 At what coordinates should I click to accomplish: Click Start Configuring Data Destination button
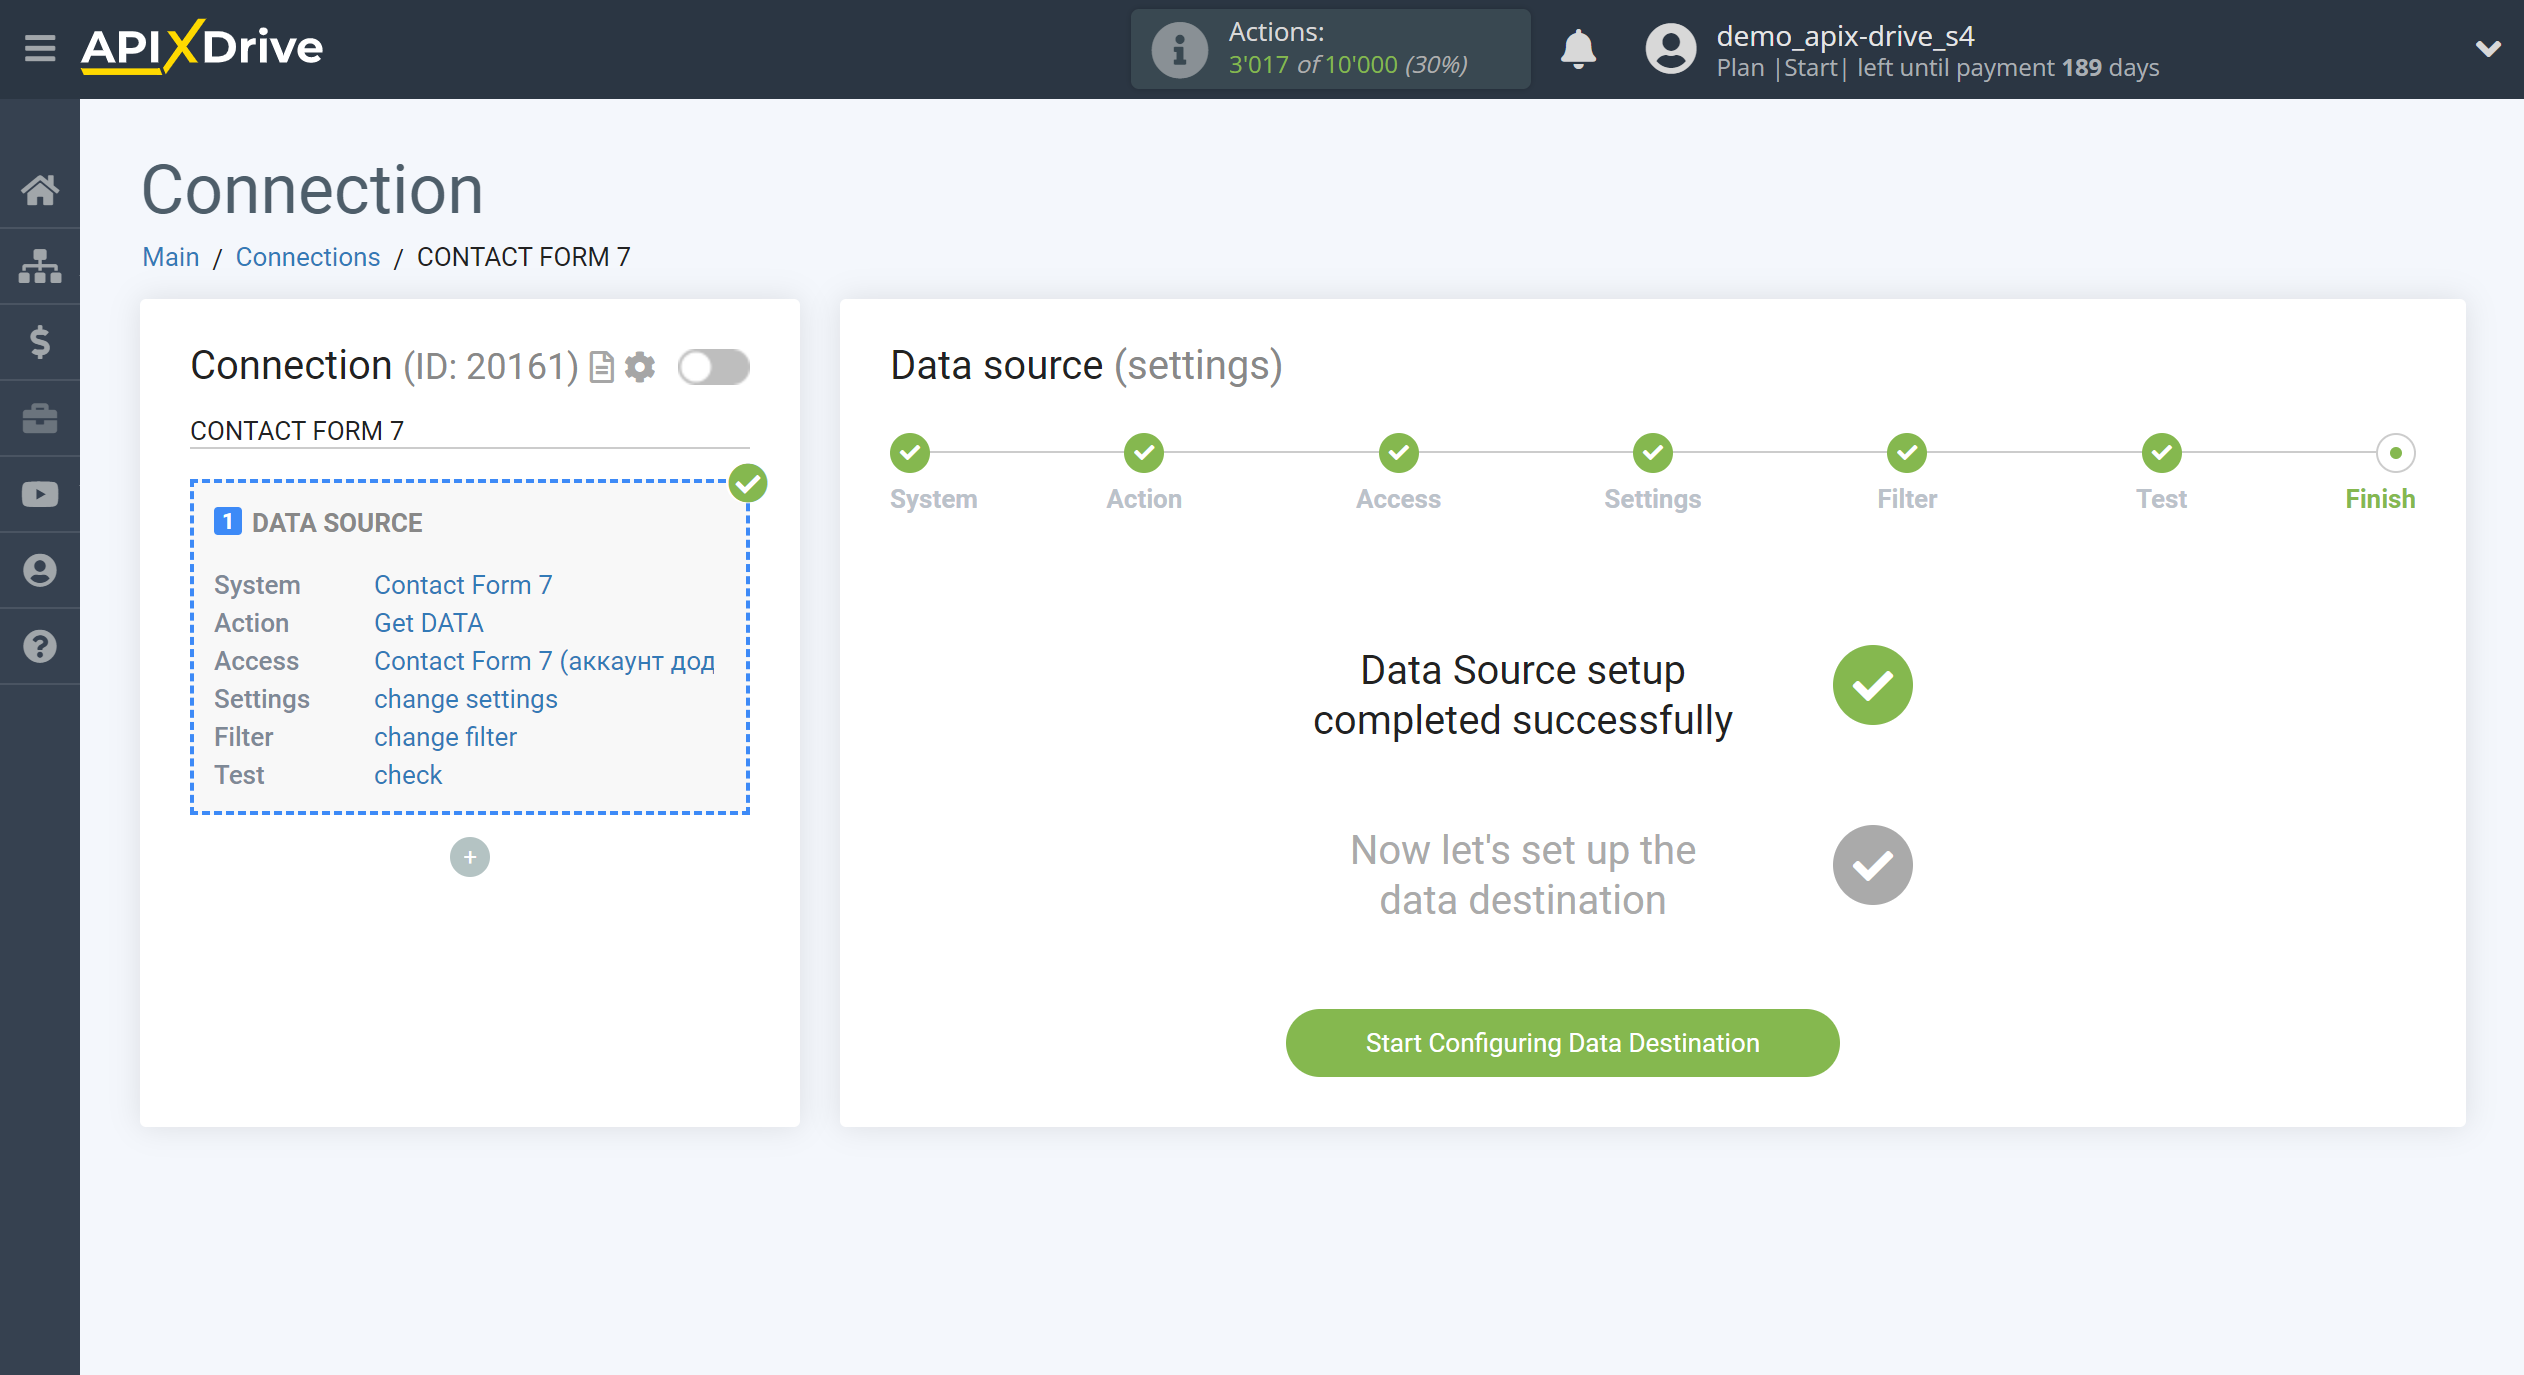click(1562, 1043)
